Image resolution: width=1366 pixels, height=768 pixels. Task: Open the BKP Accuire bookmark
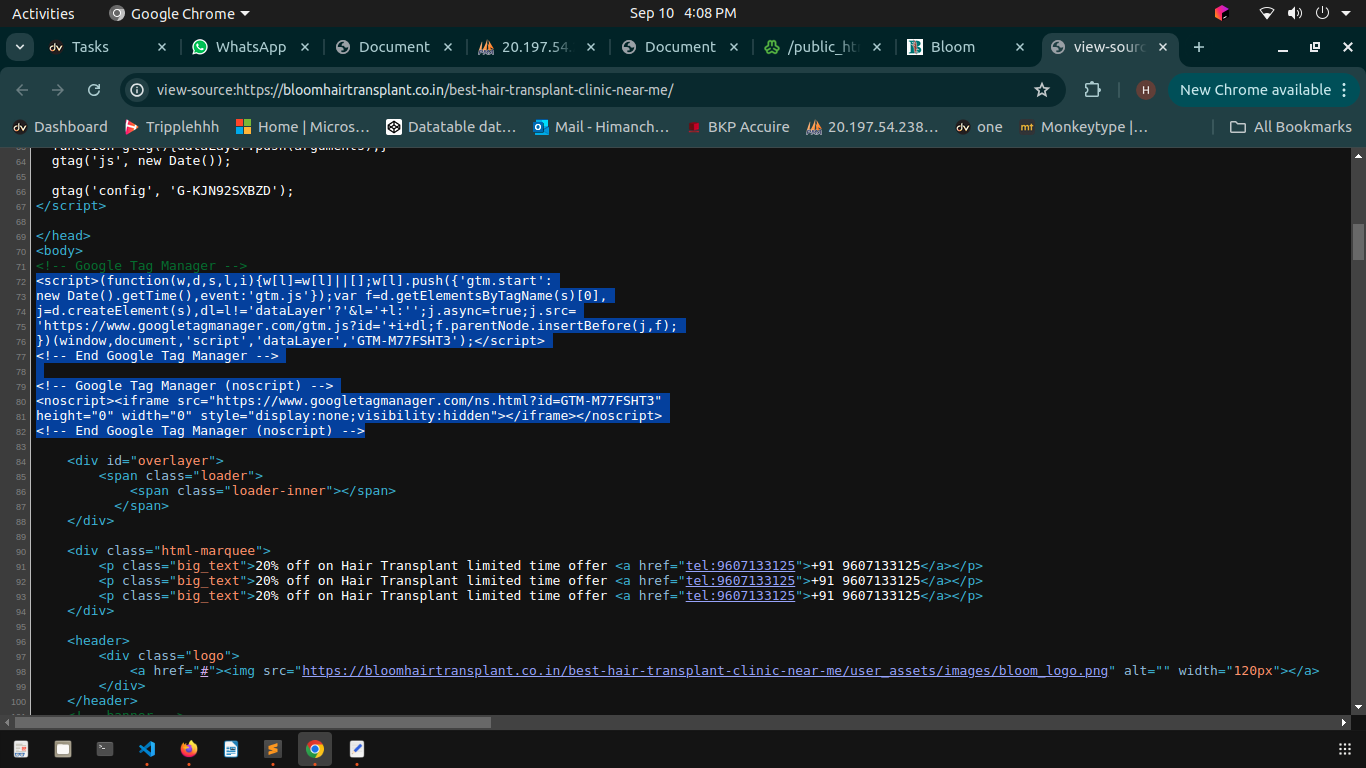click(738, 127)
